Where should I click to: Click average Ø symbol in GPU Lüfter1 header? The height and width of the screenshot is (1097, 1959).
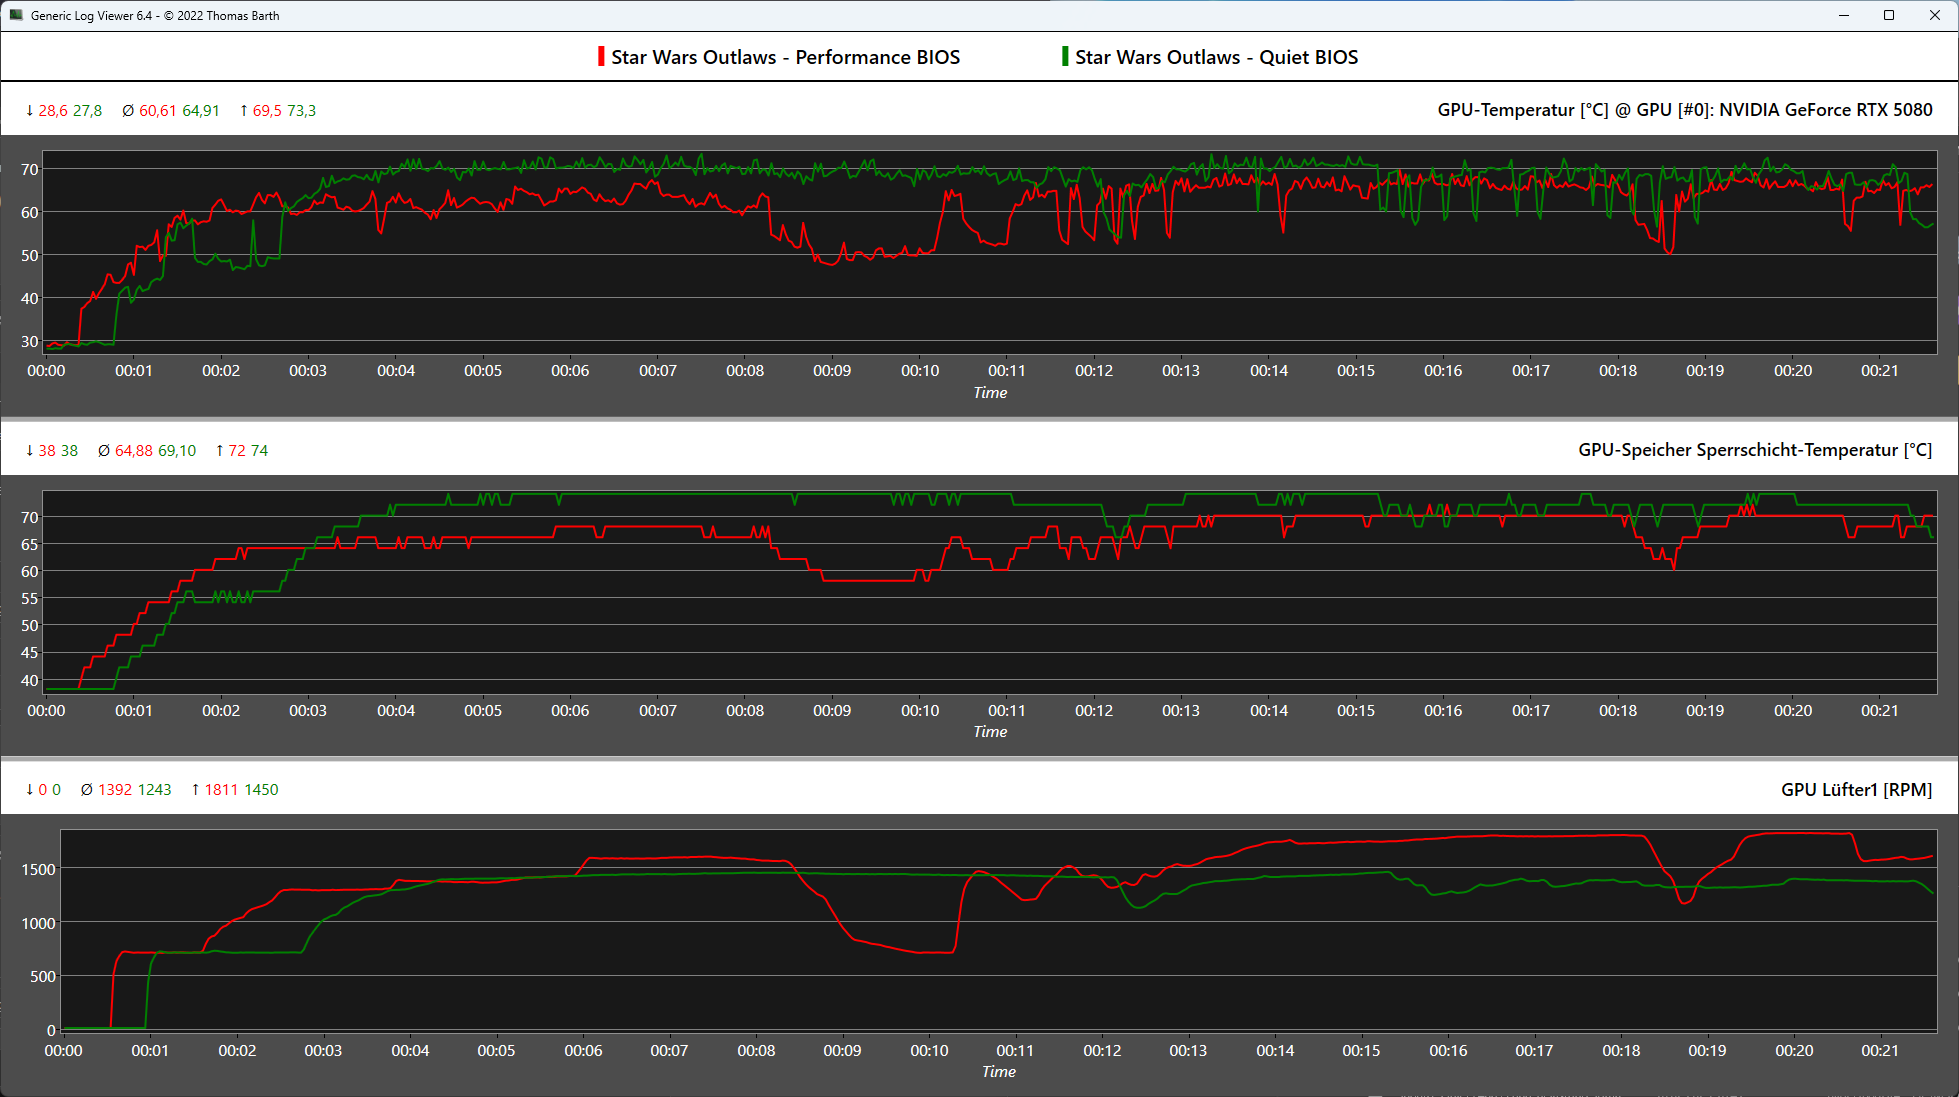[x=87, y=790]
